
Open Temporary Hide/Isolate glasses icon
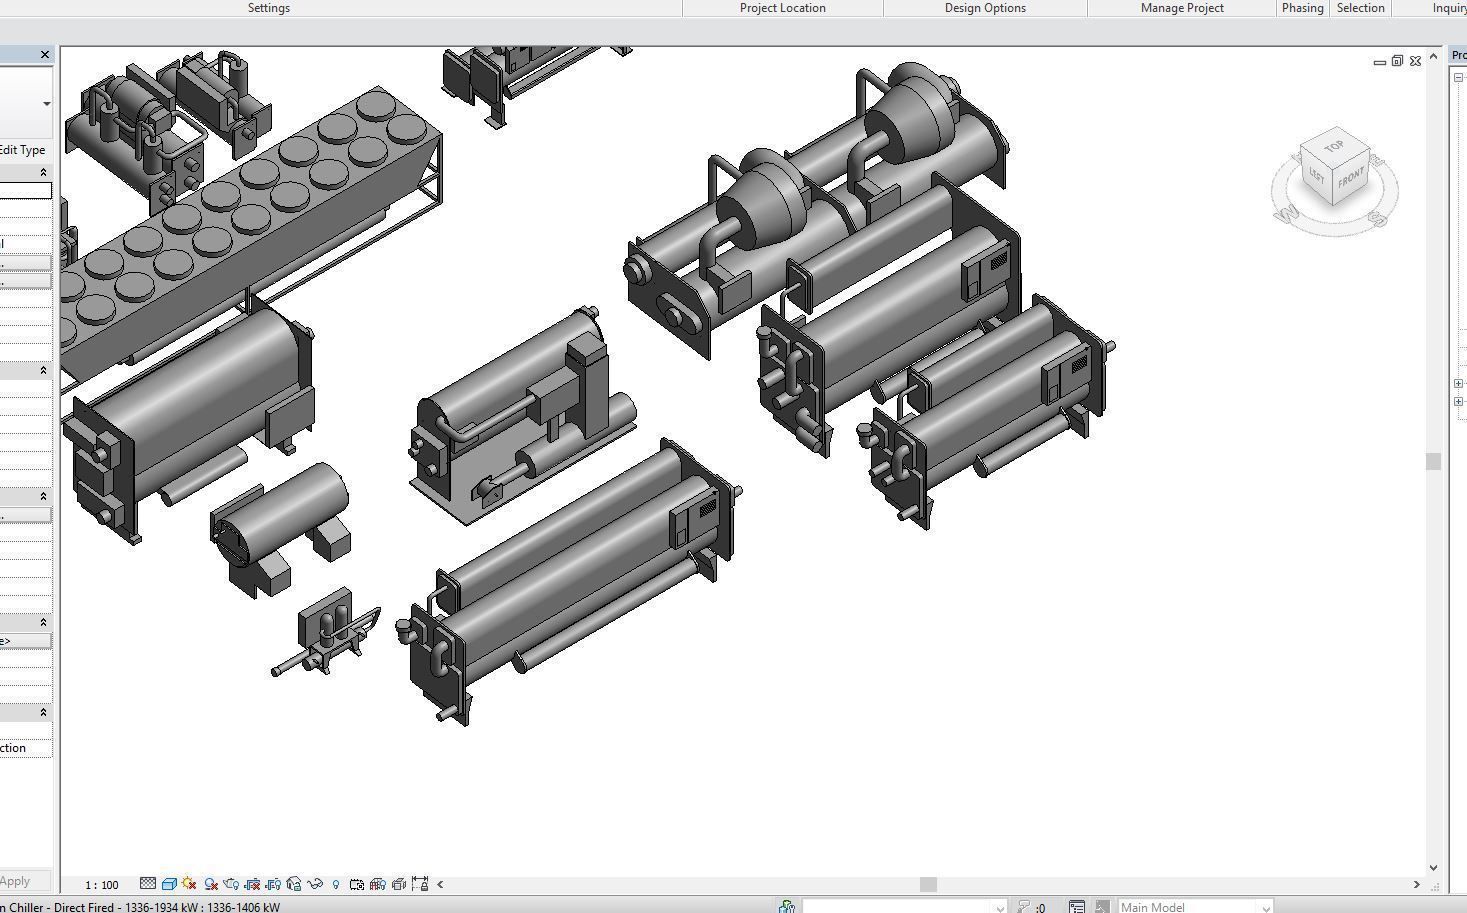pos(314,884)
